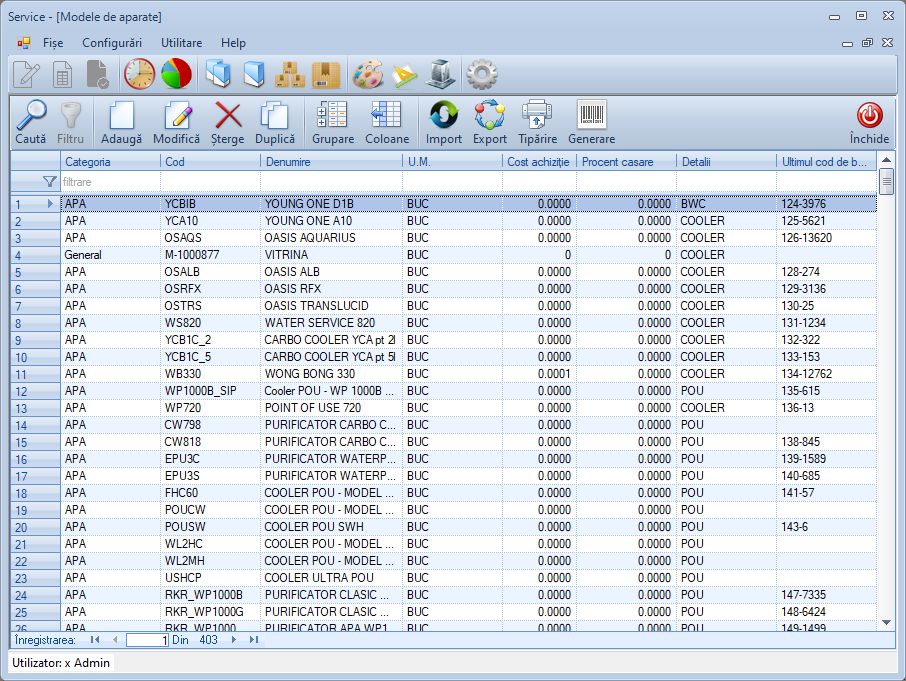Click the vertical scrollbar down arrow
This screenshot has width=906, height=681.
(x=886, y=622)
